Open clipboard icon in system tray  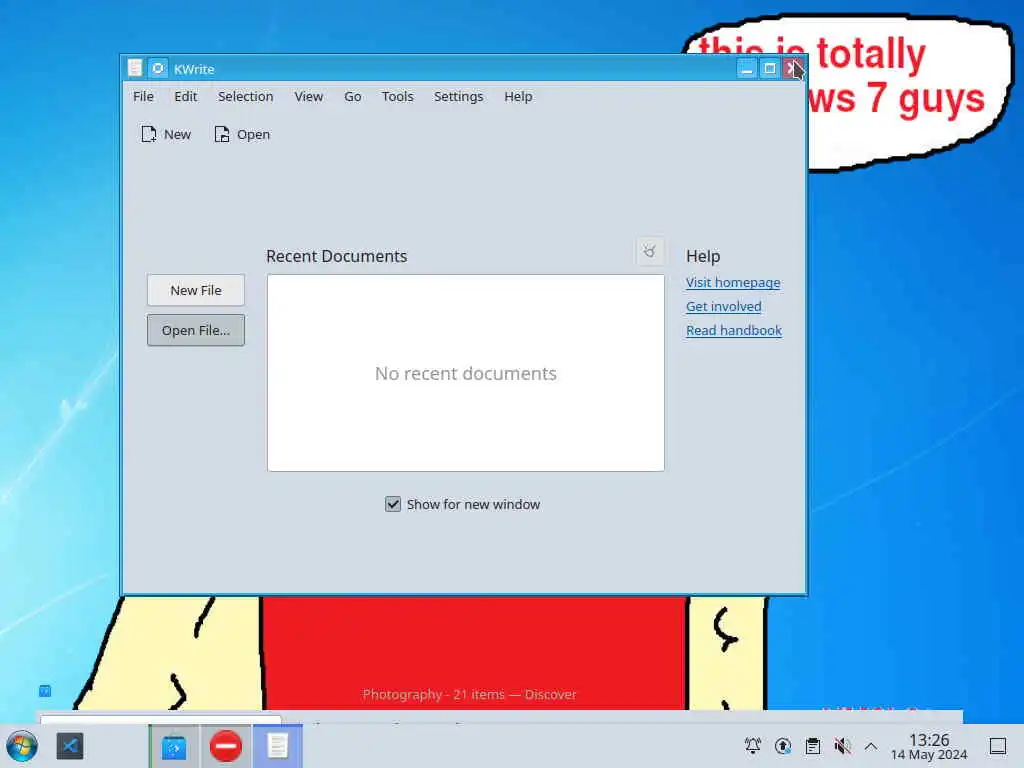click(813, 746)
